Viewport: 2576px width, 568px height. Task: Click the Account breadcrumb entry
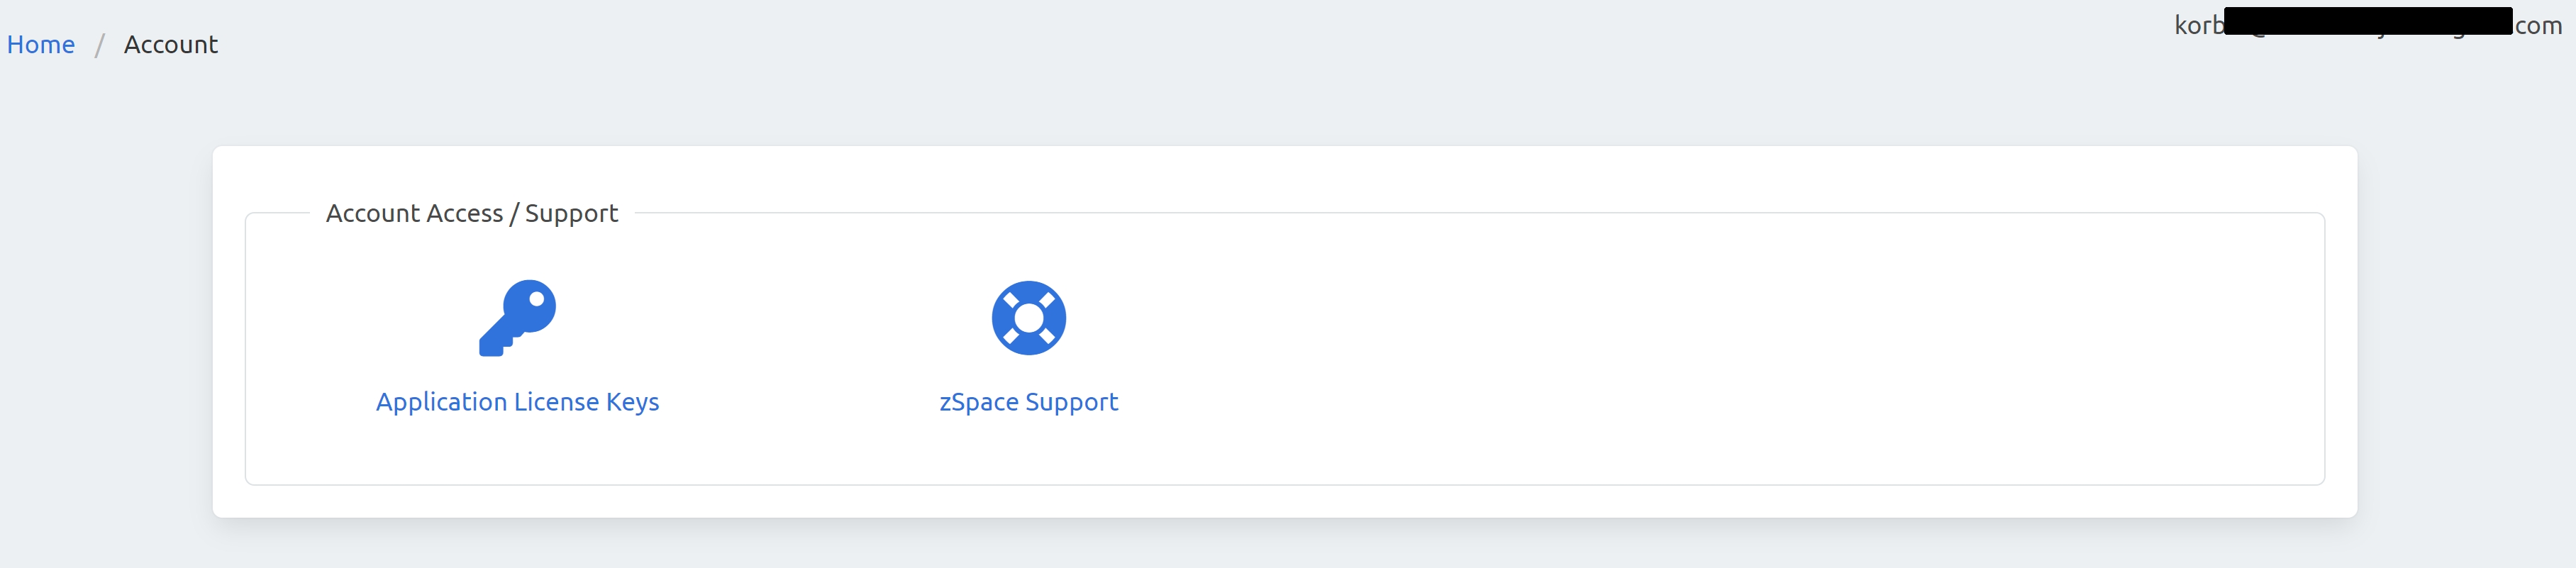pyautogui.click(x=170, y=44)
